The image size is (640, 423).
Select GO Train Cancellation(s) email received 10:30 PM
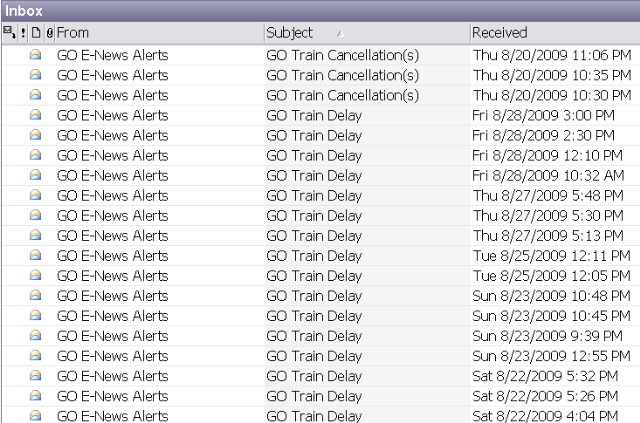click(x=342, y=96)
